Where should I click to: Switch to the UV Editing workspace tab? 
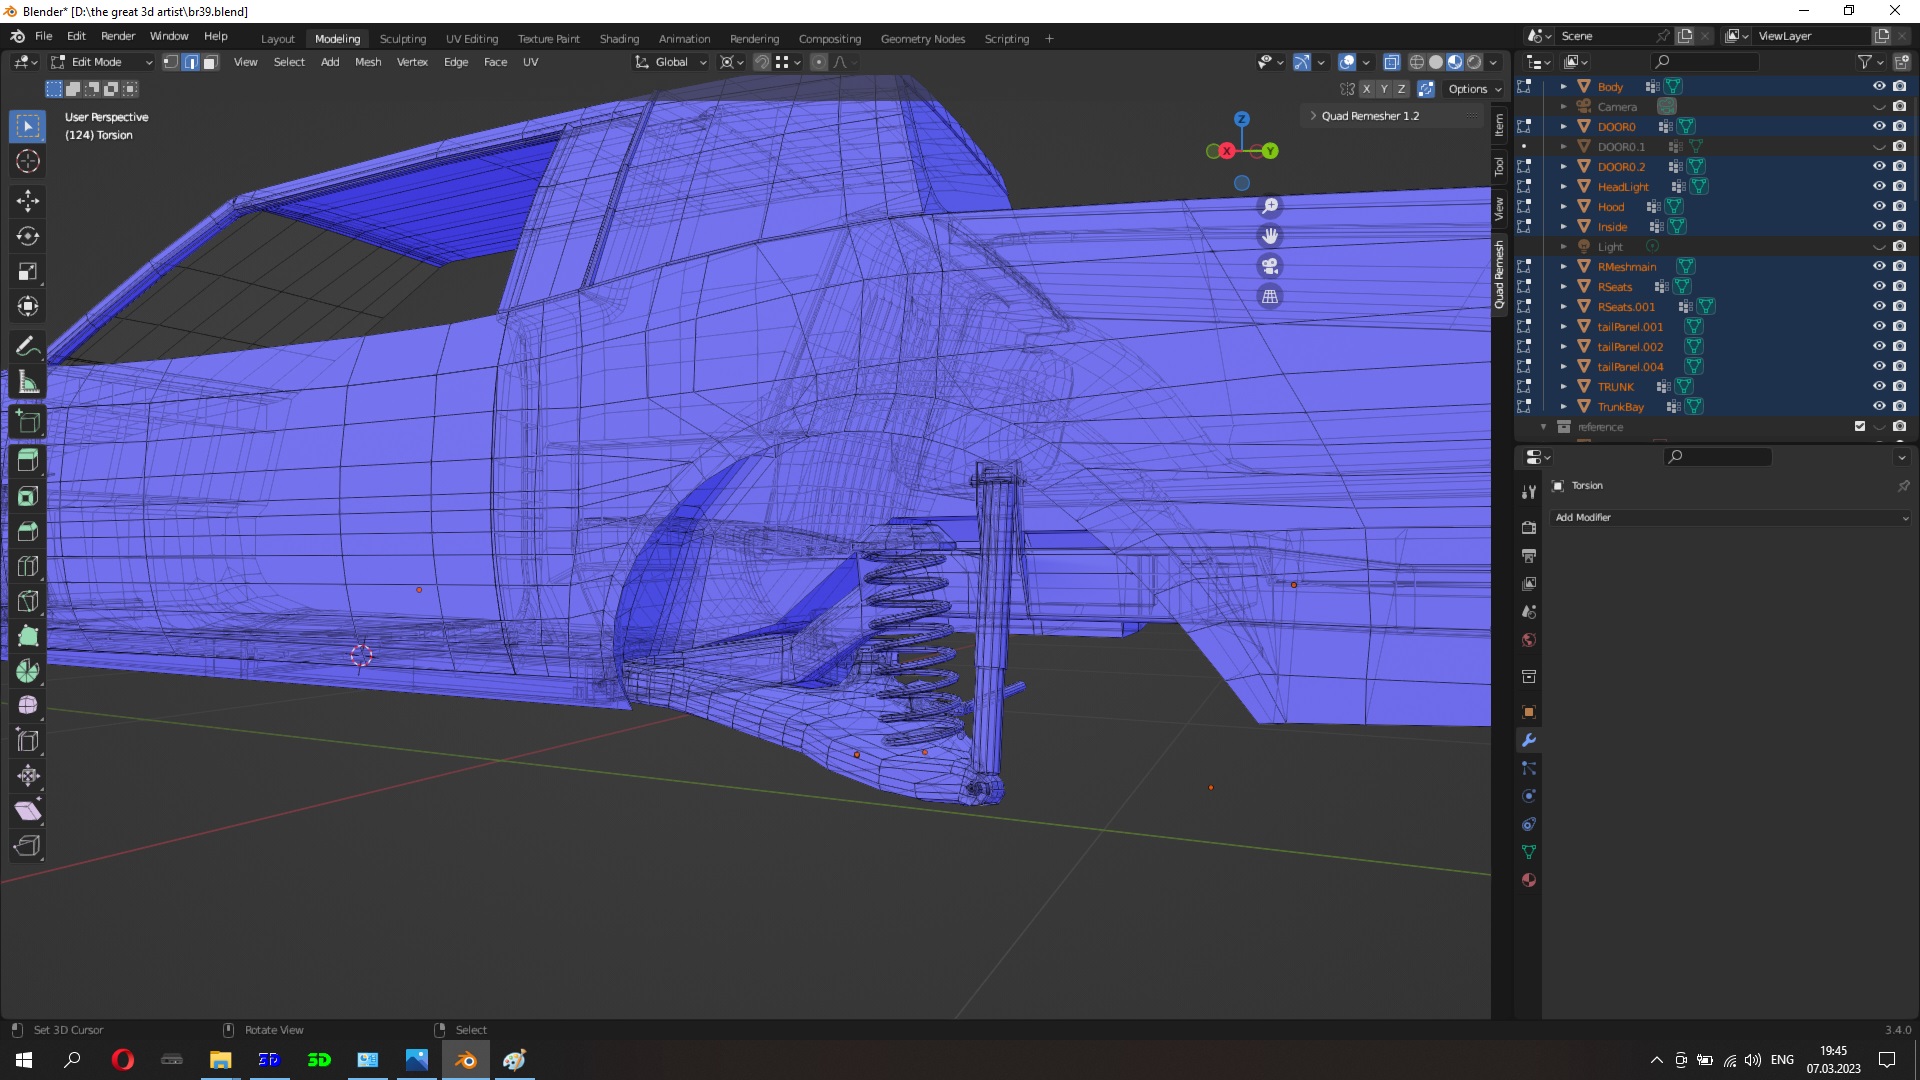(x=471, y=39)
